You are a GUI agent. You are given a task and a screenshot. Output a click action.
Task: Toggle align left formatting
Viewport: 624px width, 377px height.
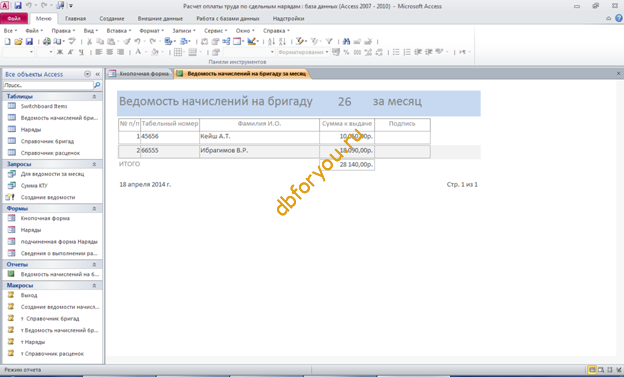[99, 52]
